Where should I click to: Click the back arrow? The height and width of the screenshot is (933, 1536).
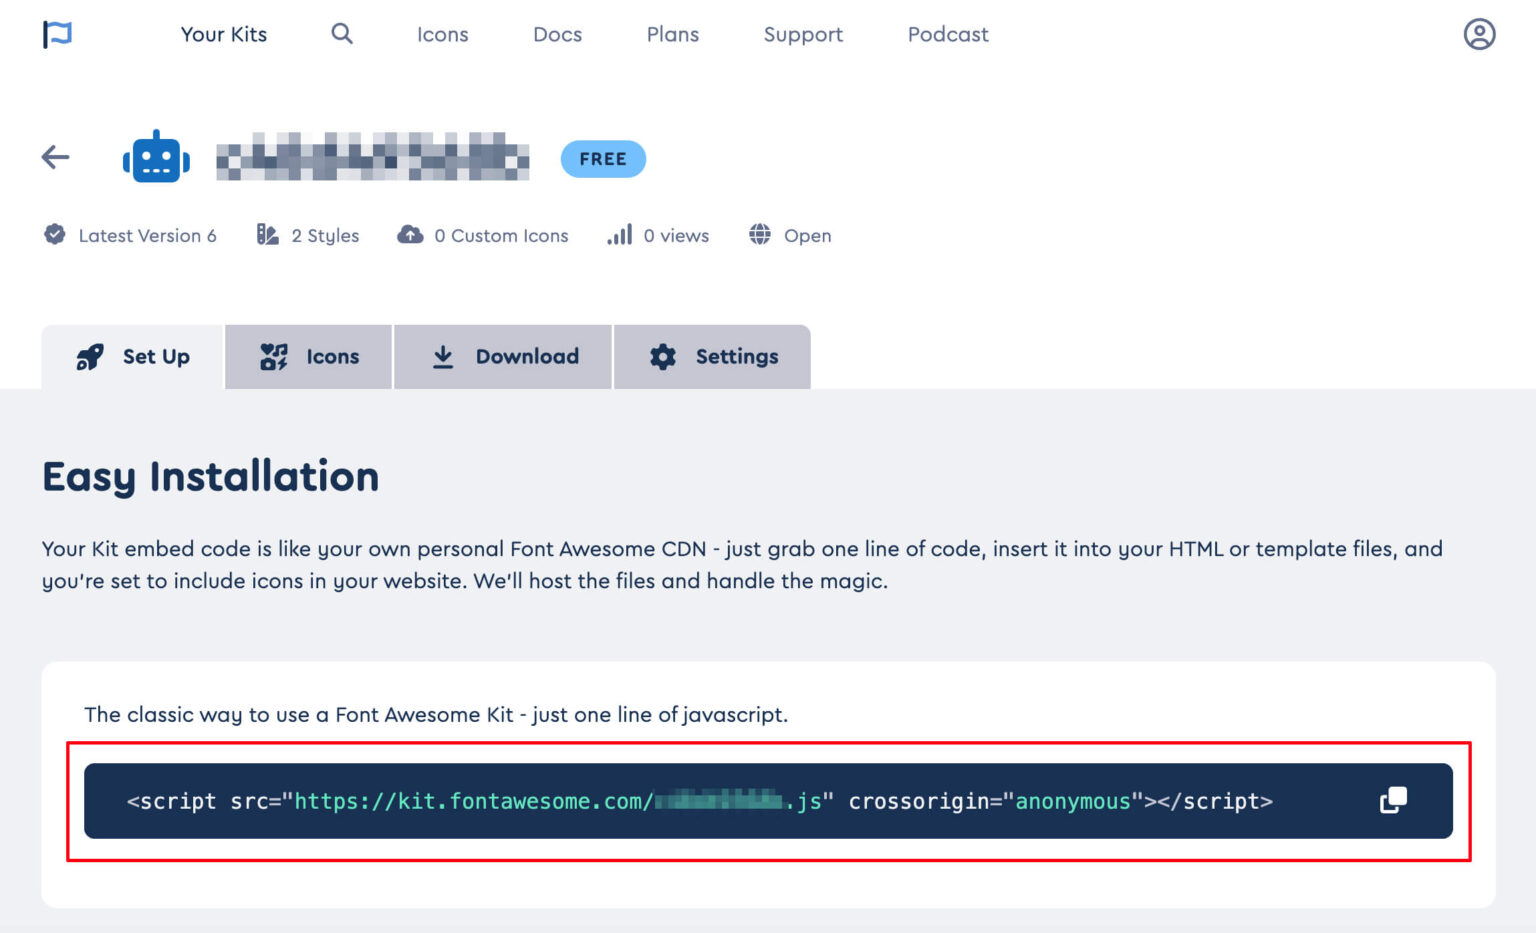pos(55,157)
